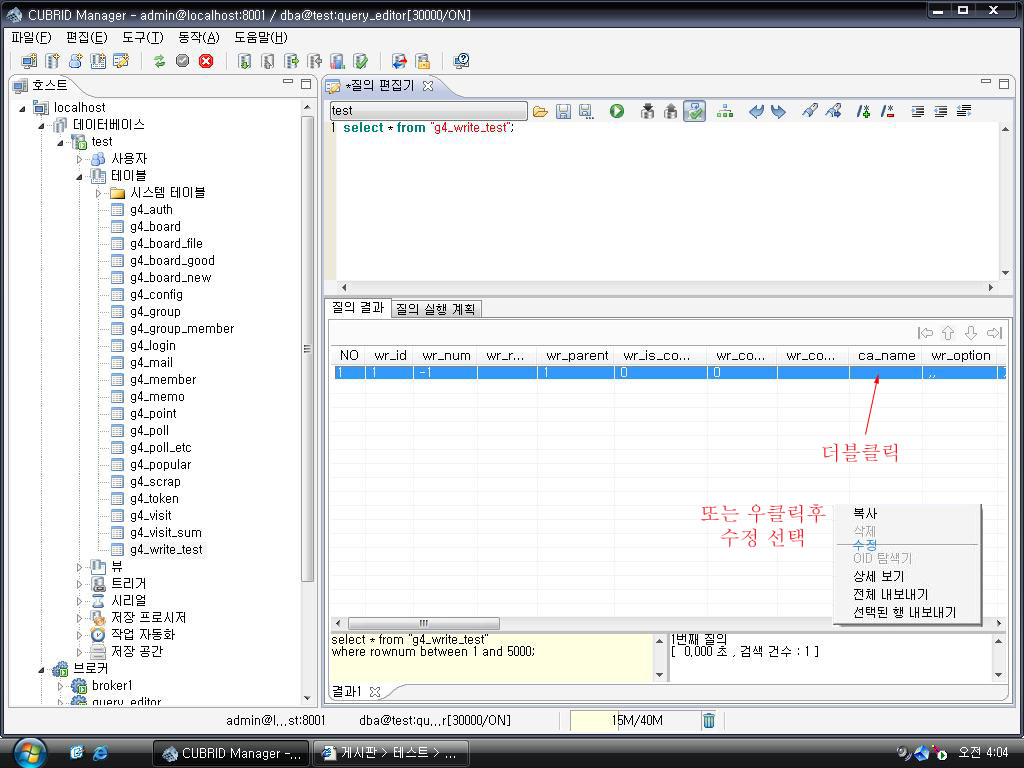Choose 전체 내보내기 from the context menu
The height and width of the screenshot is (768, 1024).
890,594
